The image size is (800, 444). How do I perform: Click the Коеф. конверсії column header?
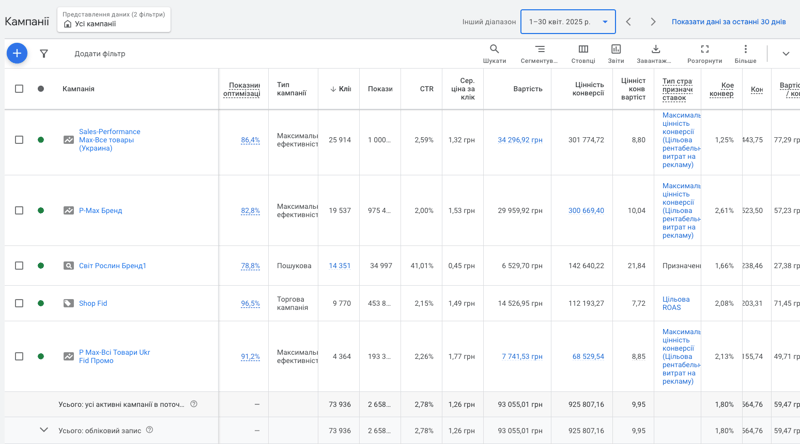[721, 89]
